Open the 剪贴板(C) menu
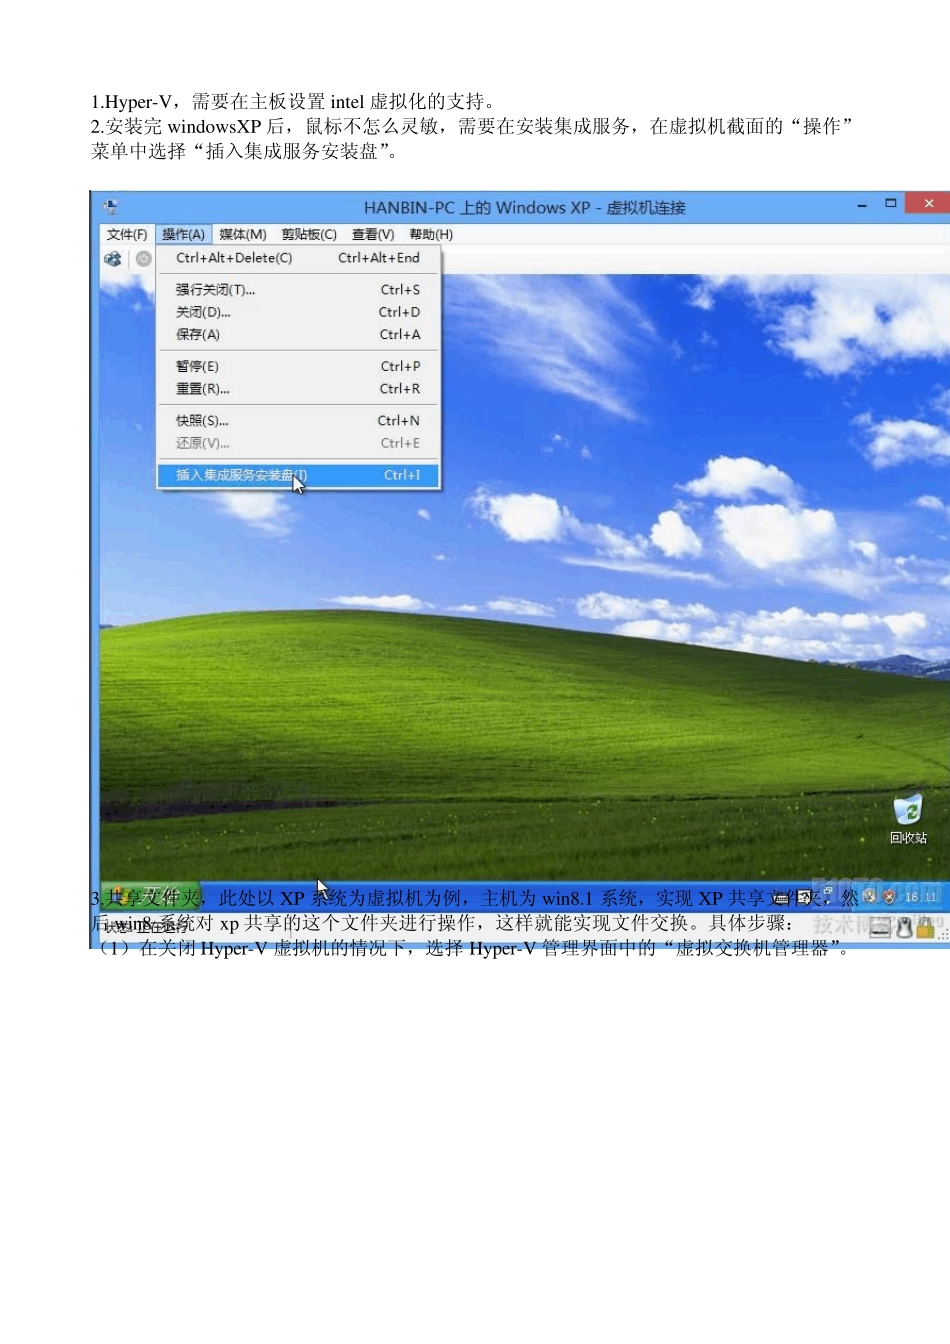Image resolution: width=950 pixels, height=1344 pixels. coord(309,234)
